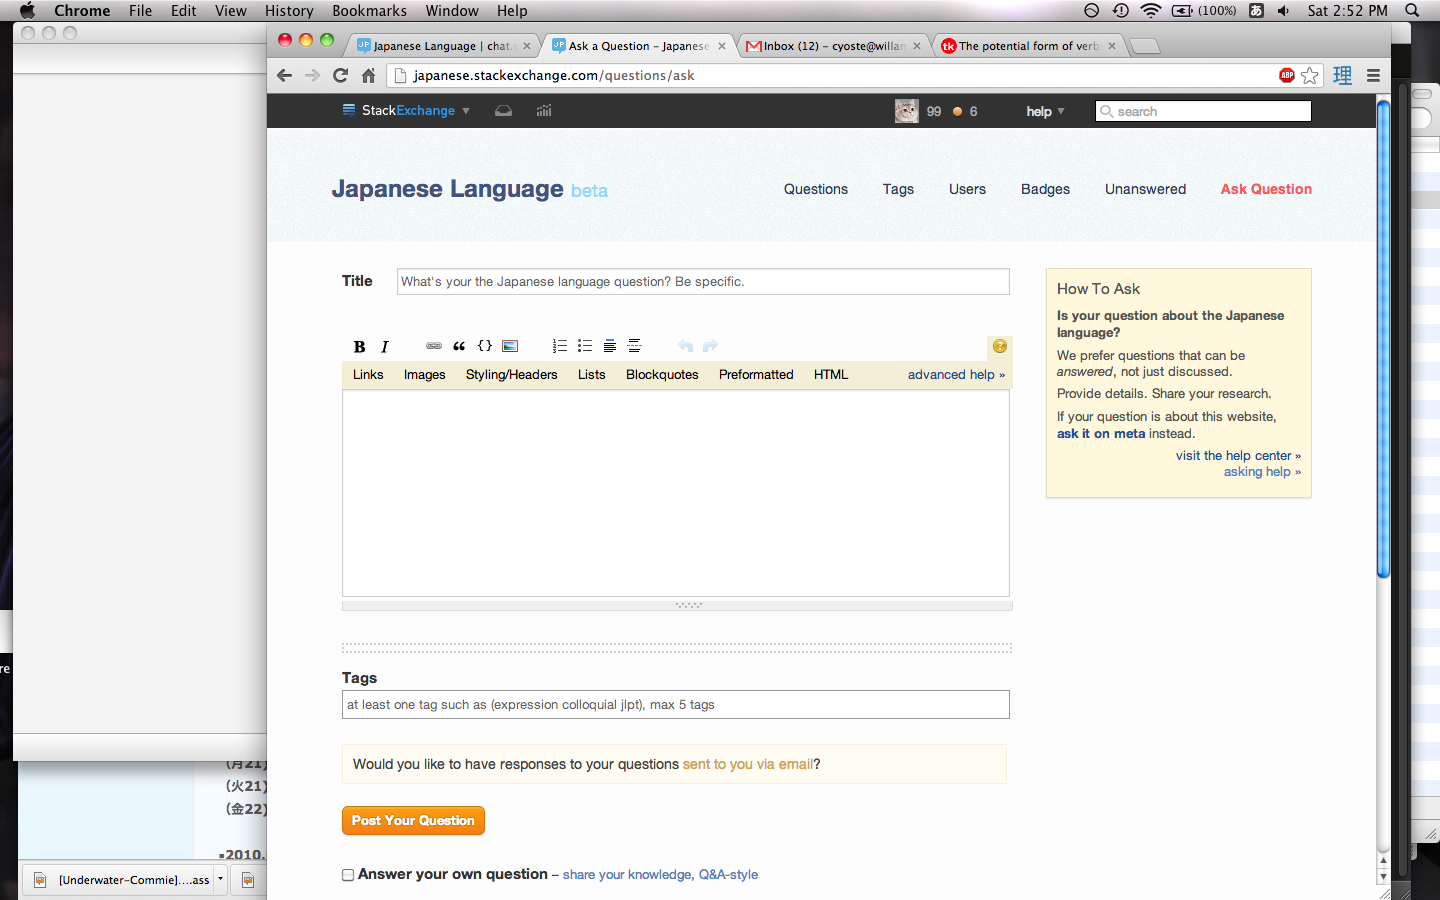
Task: Toggle bold formatting in the editor
Action: pos(359,346)
